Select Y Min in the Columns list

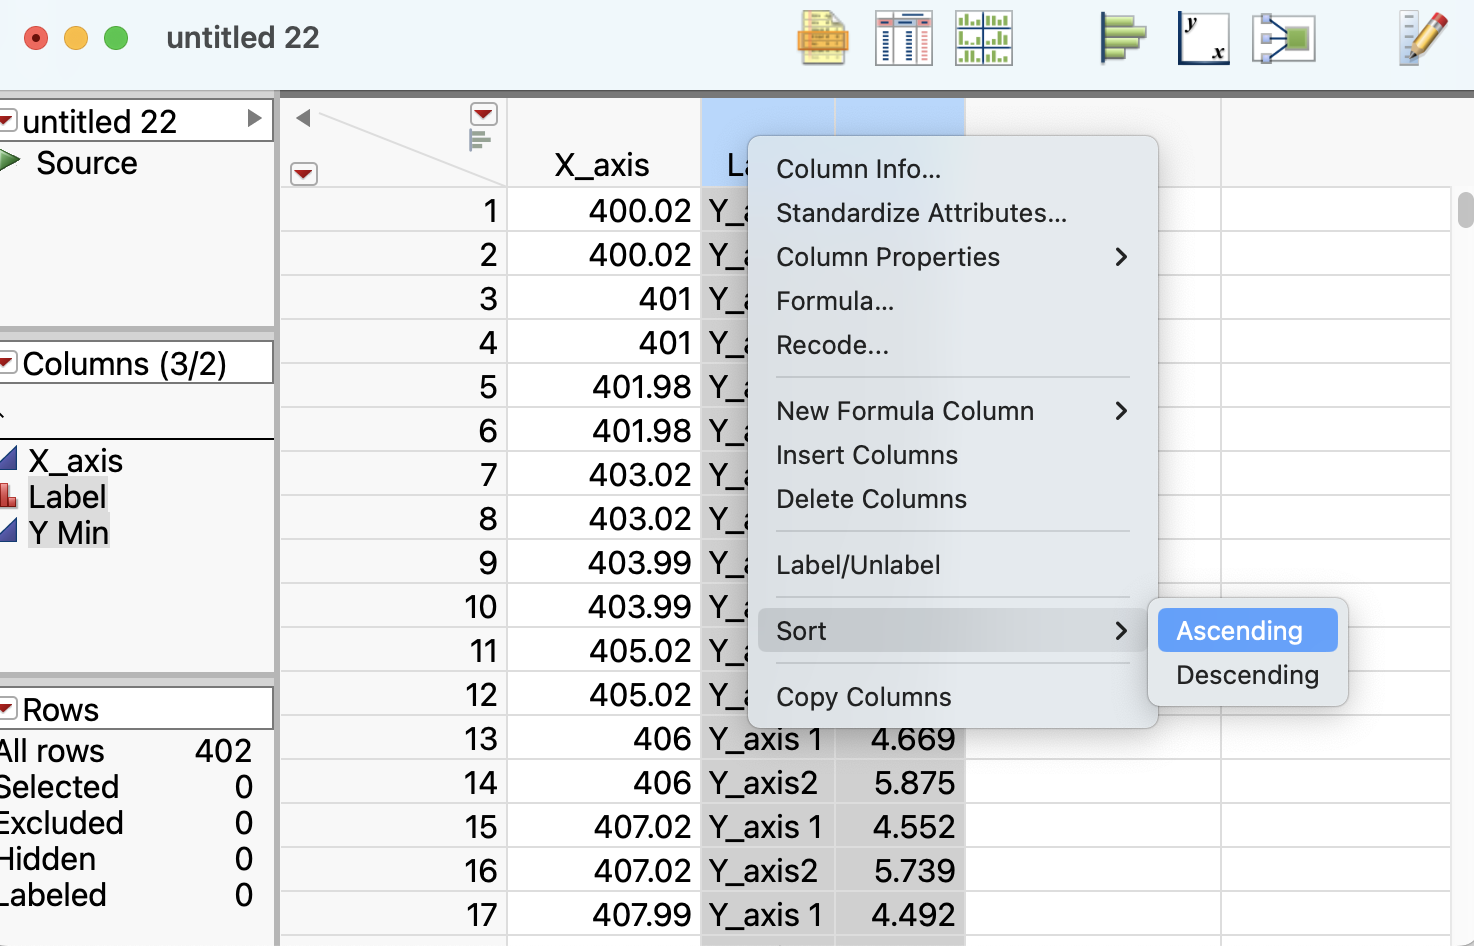(x=68, y=533)
